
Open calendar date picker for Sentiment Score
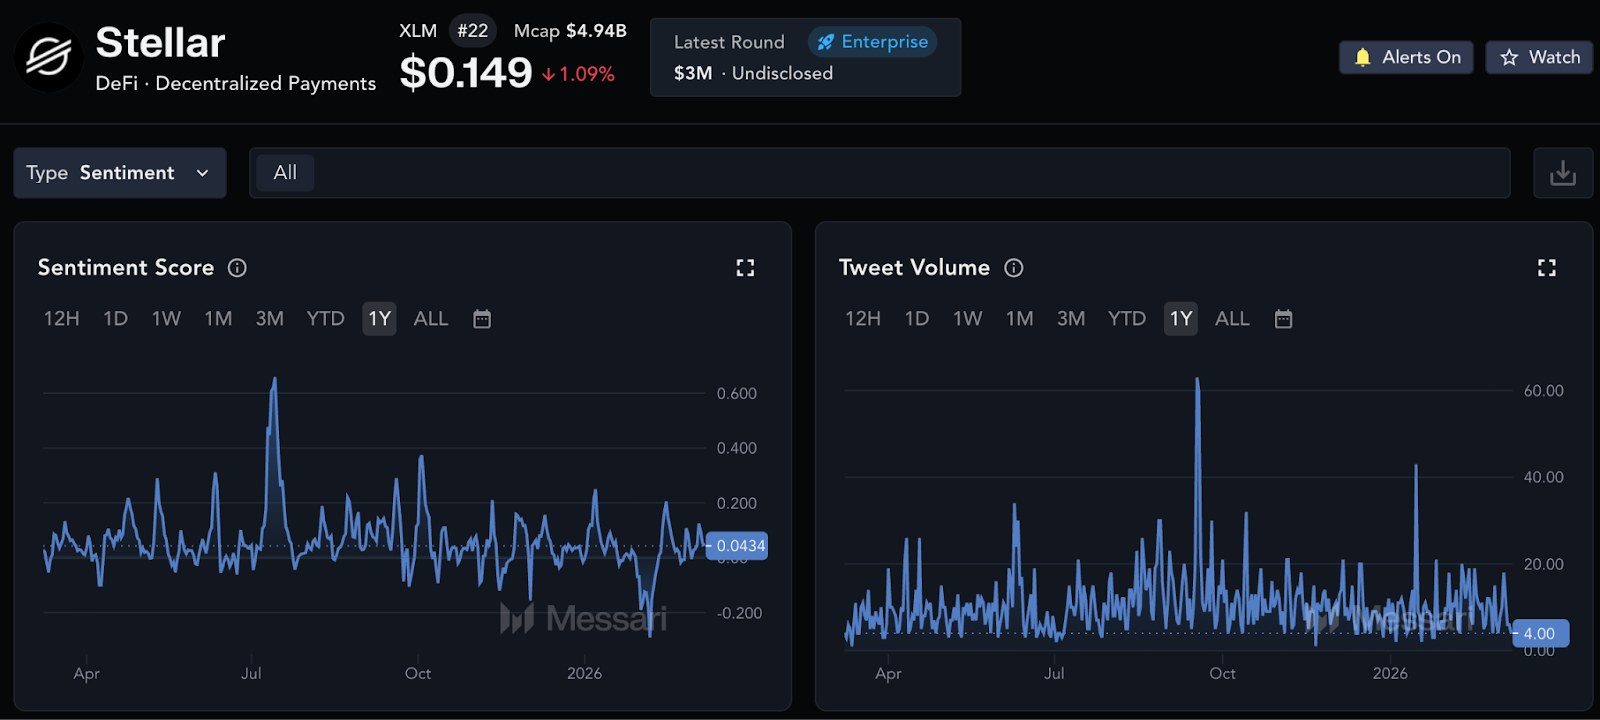[x=482, y=319]
